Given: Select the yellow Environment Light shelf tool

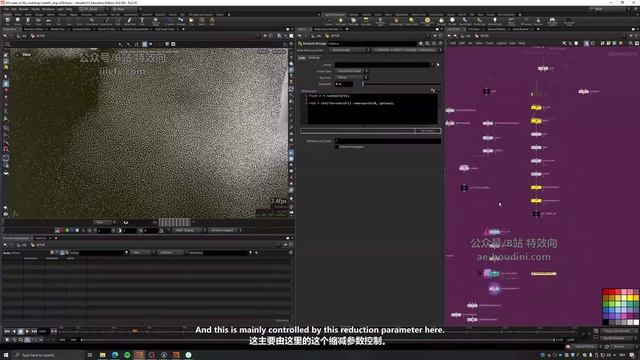Looking at the screenshot, I should tap(427, 21).
